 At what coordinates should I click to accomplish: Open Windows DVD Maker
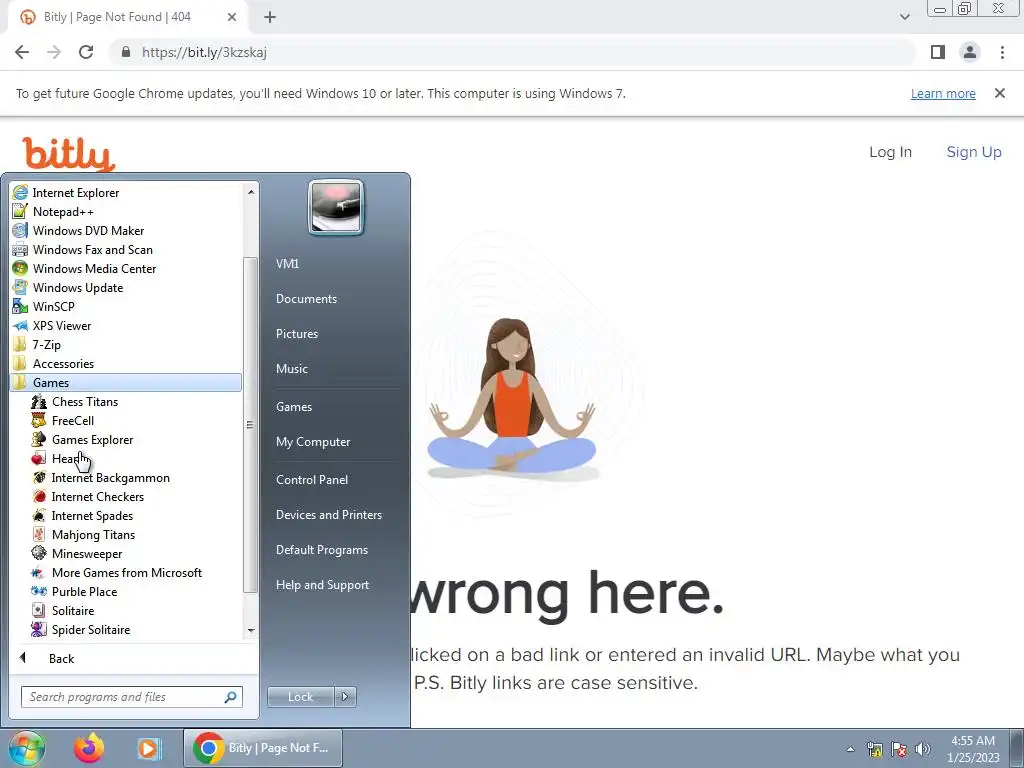pos(88,231)
